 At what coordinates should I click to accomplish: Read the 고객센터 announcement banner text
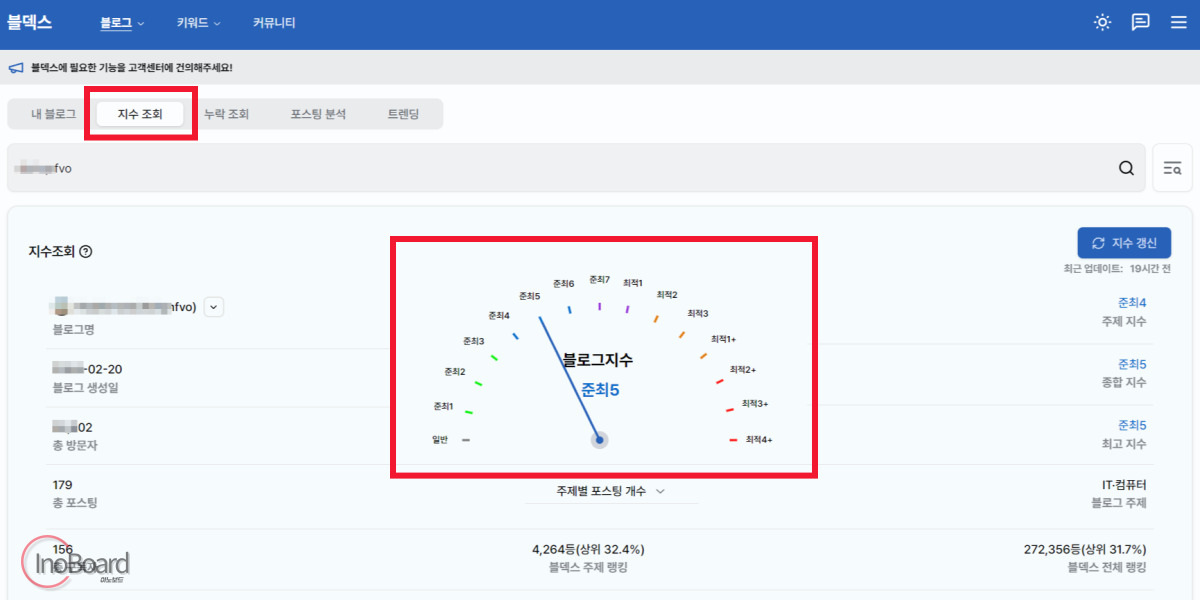coord(131,68)
